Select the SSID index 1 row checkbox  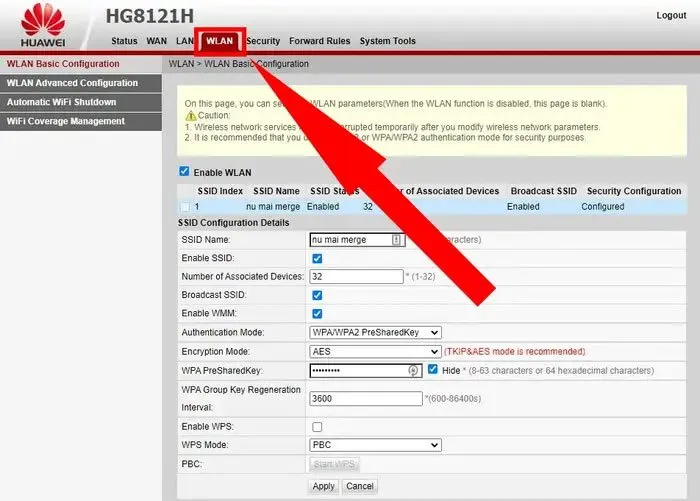pyautogui.click(x=185, y=207)
